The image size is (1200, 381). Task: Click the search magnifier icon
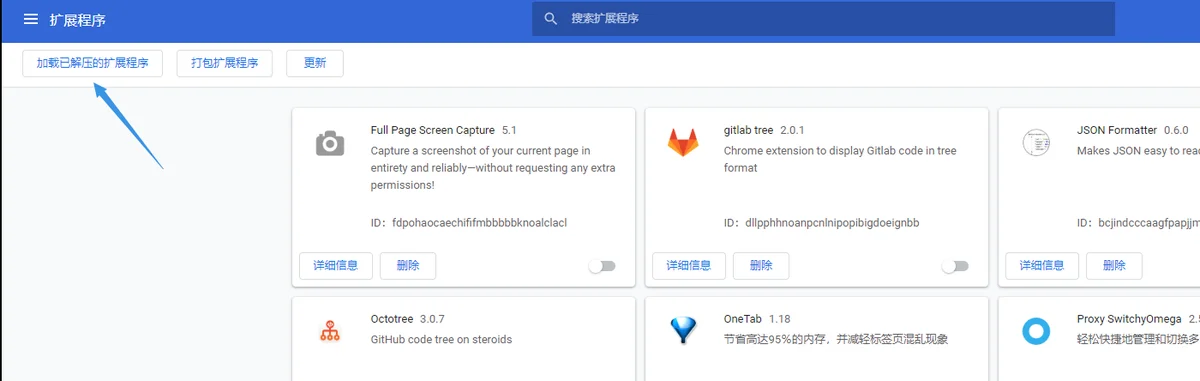pos(550,19)
